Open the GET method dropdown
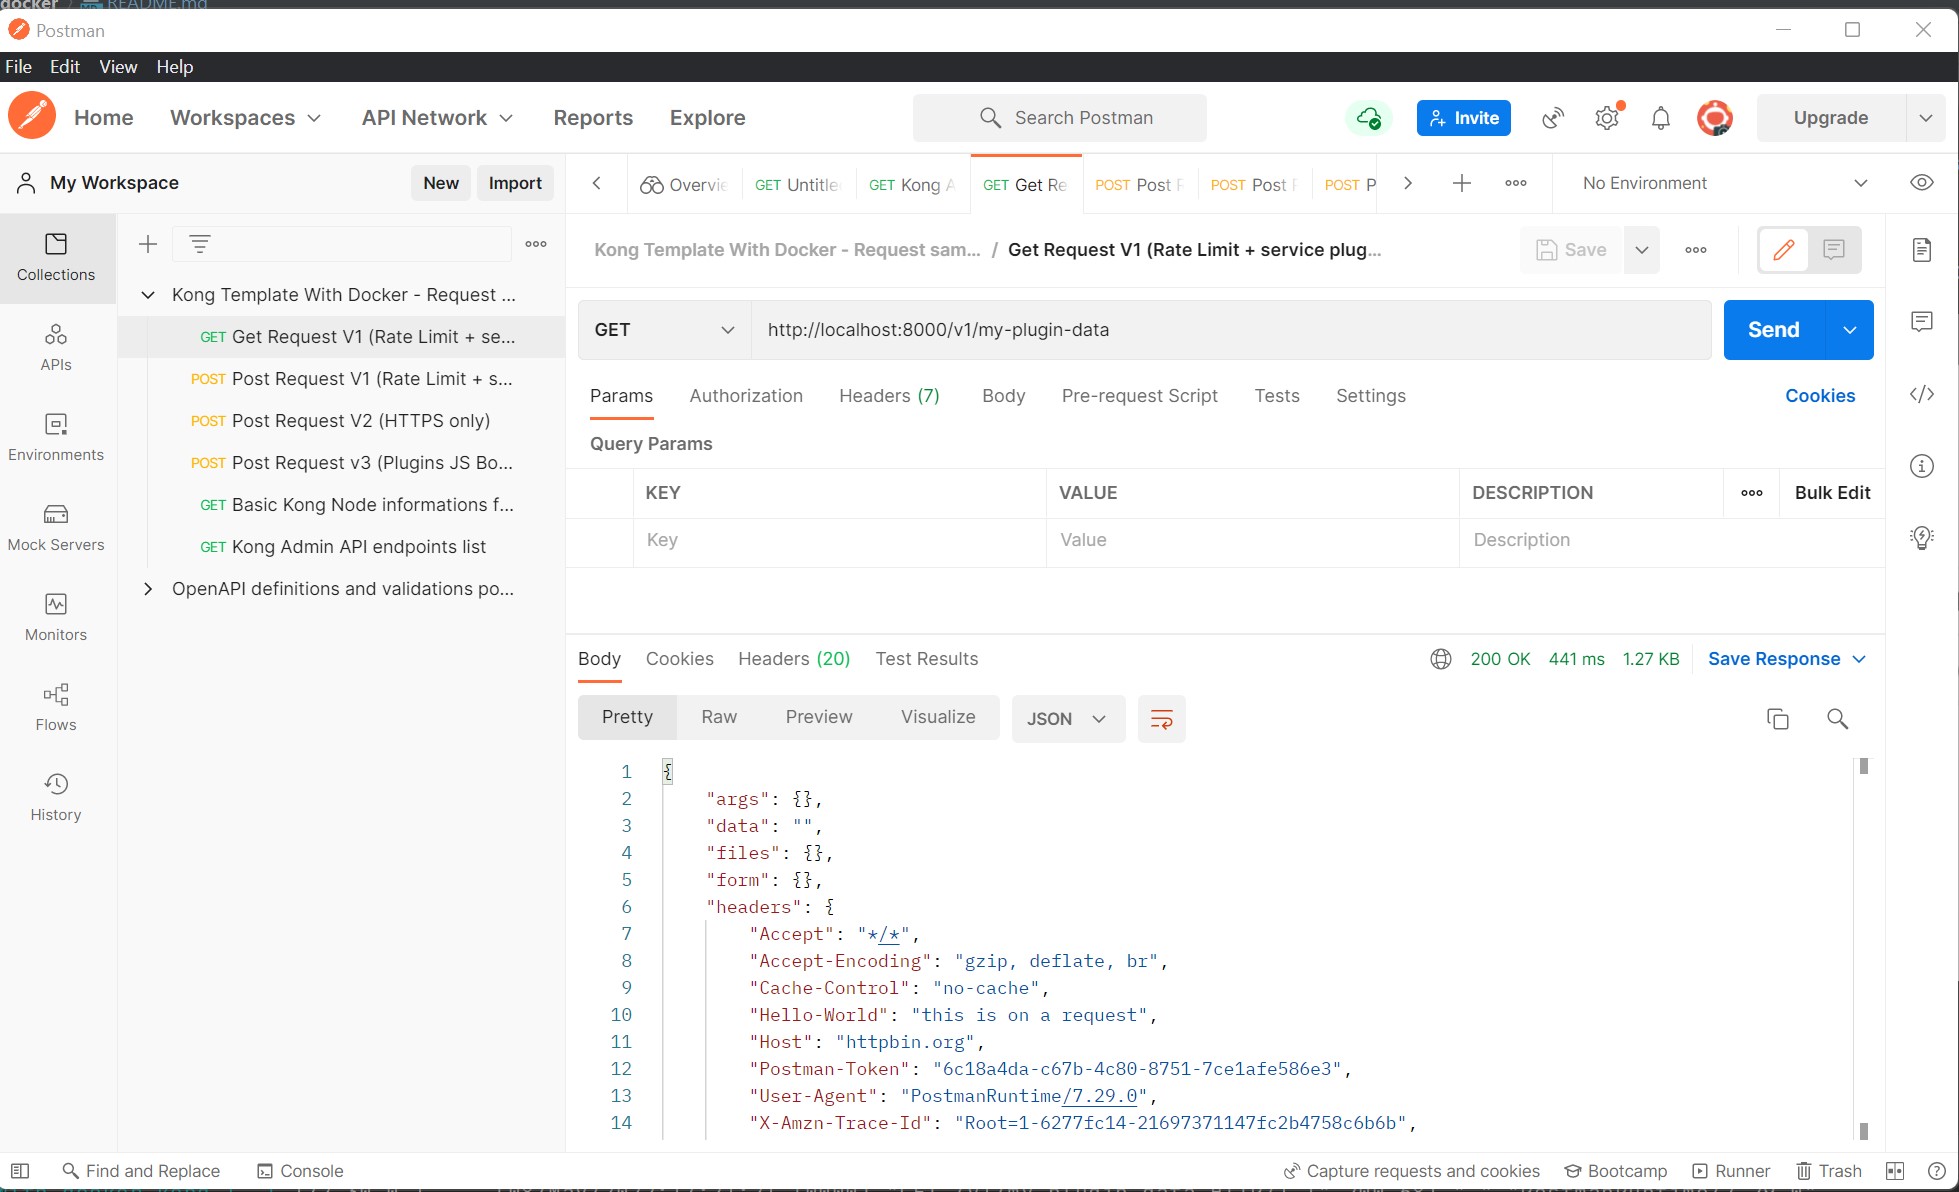The height and width of the screenshot is (1192, 1959). tap(665, 330)
